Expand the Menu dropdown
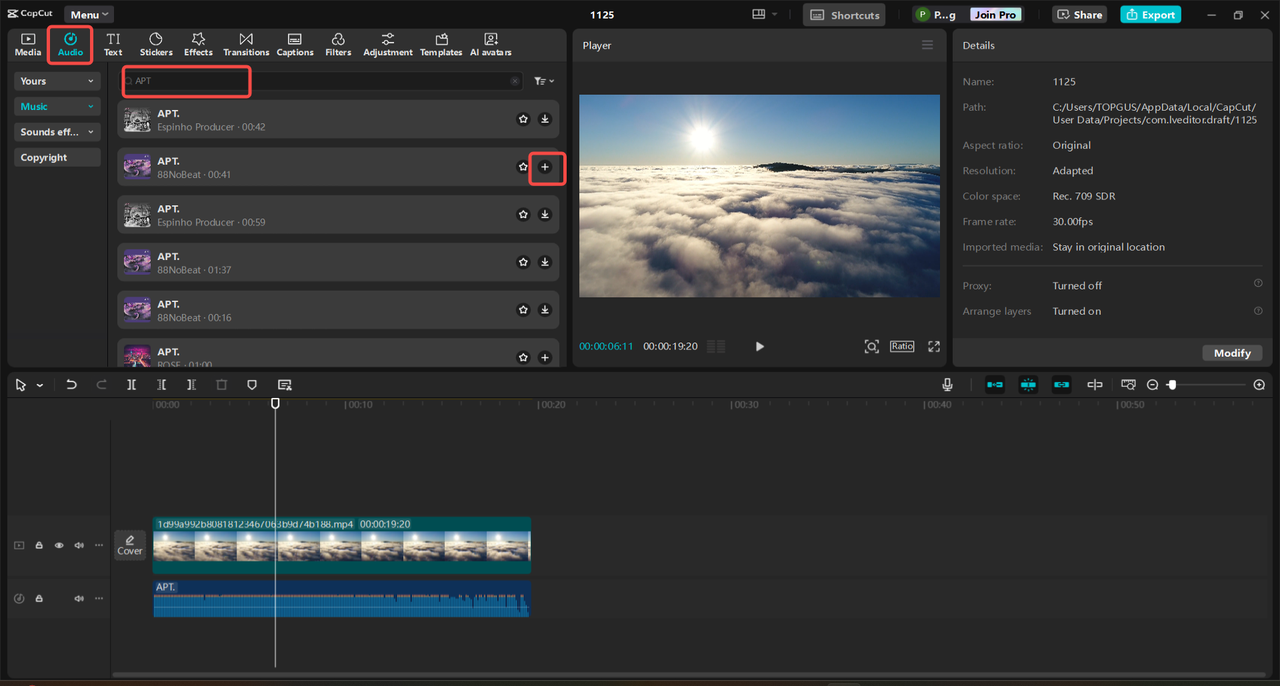This screenshot has height=686, width=1280. 89,15
